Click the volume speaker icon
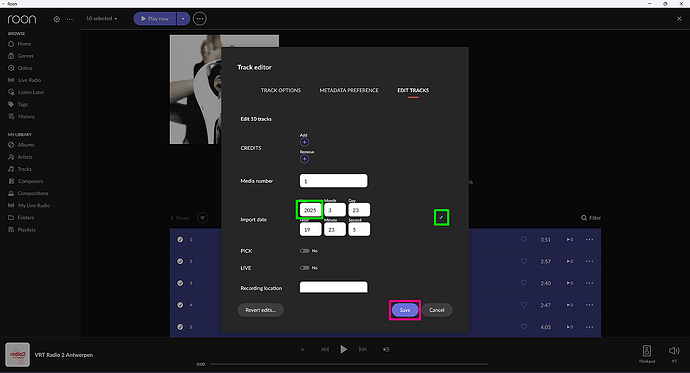690x373 pixels. coord(674,351)
